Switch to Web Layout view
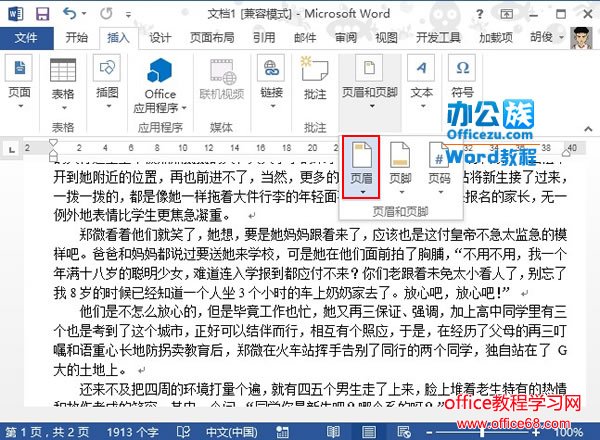600x440 pixels. [404, 432]
